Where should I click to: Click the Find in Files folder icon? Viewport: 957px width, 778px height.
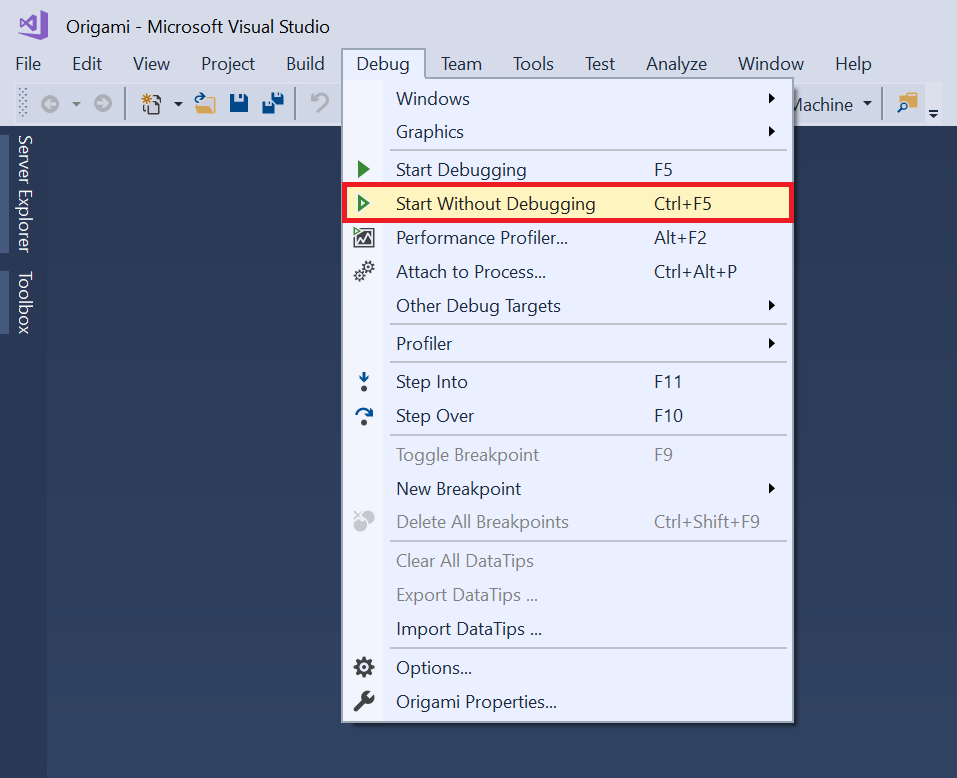pyautogui.click(x=907, y=104)
